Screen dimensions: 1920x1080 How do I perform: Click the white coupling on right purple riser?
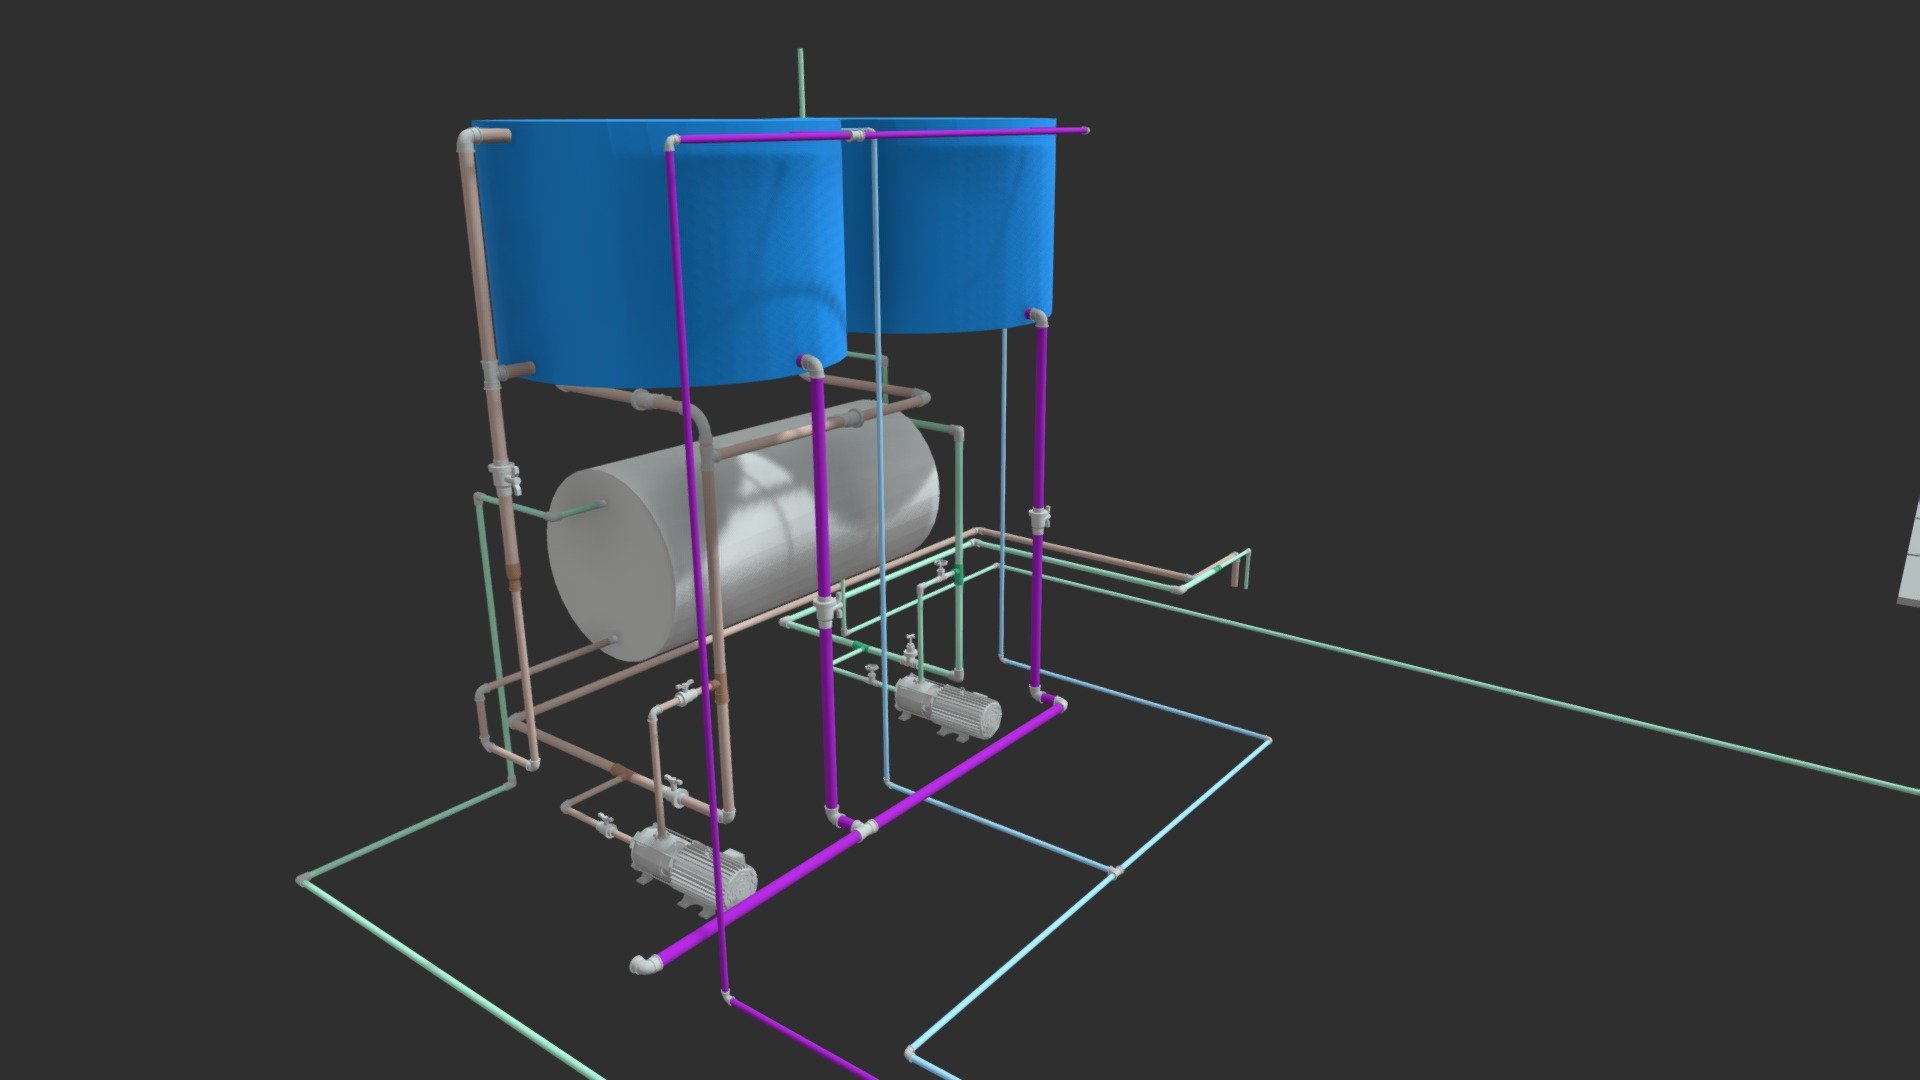[1040, 519]
